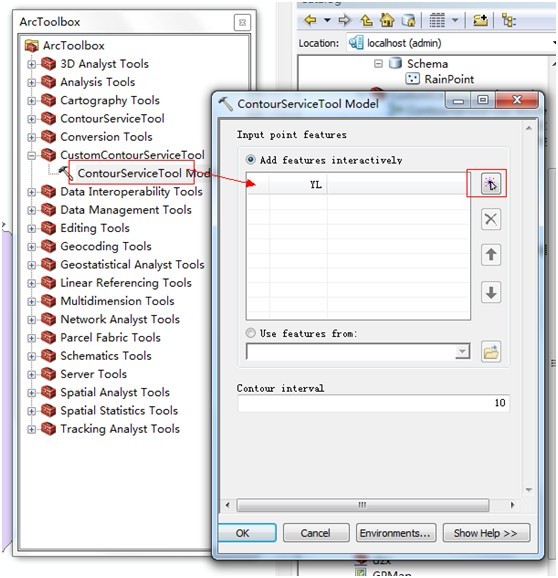The image size is (558, 578).
Task: Select Linear Referencing Tools item
Action: click(x=126, y=283)
